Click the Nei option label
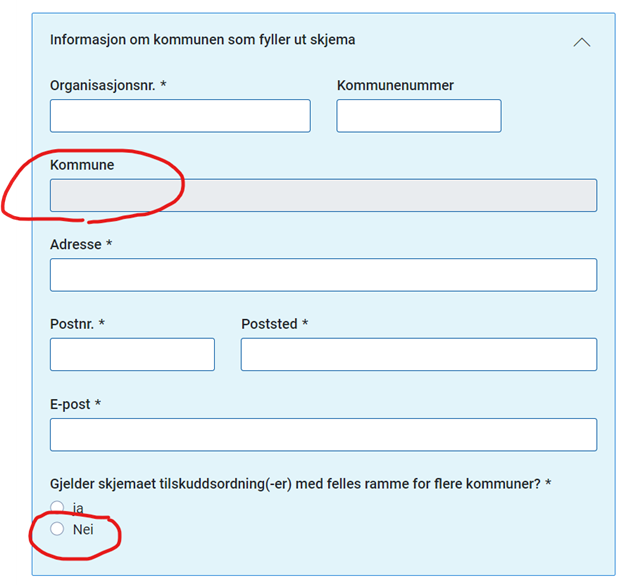Image resolution: width=631 pixels, height=585 pixels. [x=83, y=529]
